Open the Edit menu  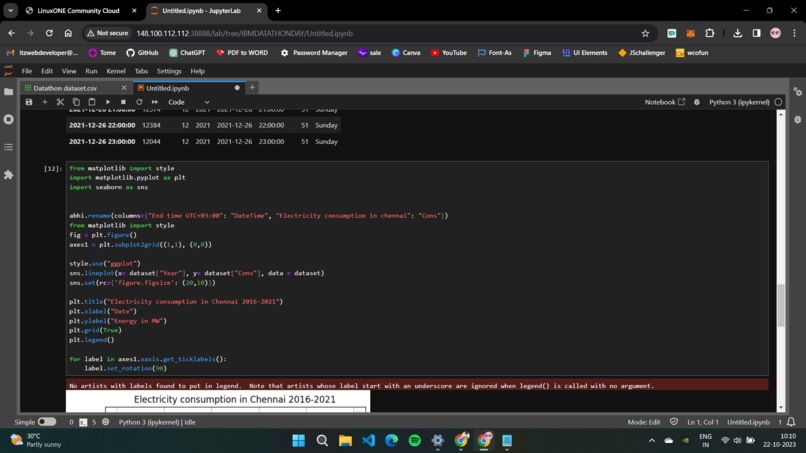tap(47, 71)
